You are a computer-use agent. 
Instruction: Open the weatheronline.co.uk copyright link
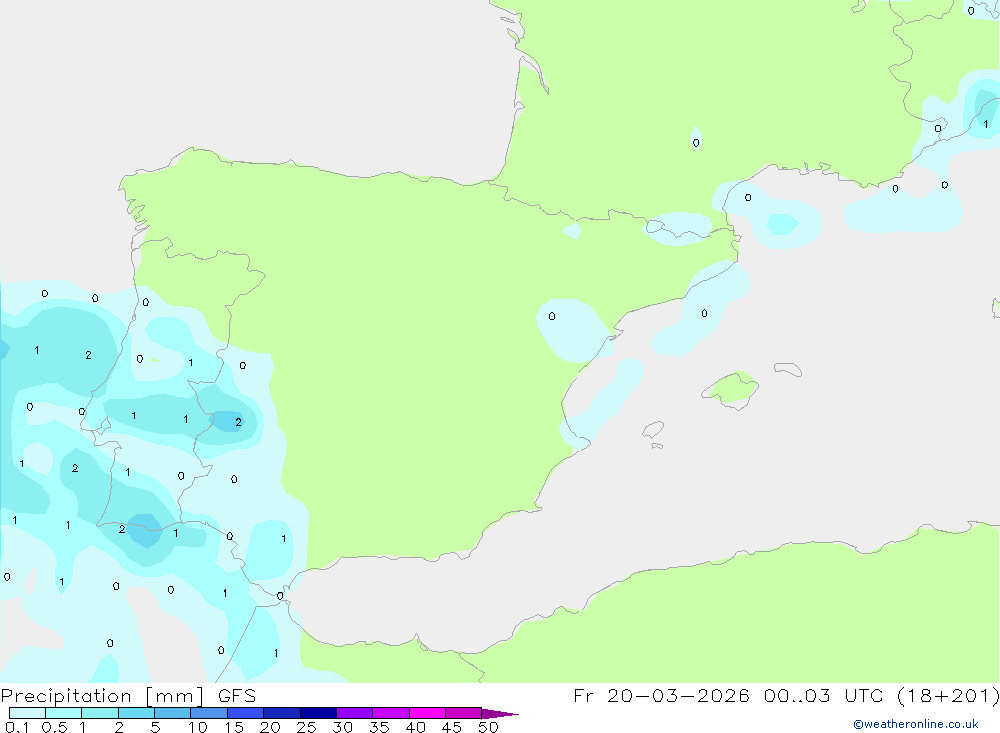916,724
